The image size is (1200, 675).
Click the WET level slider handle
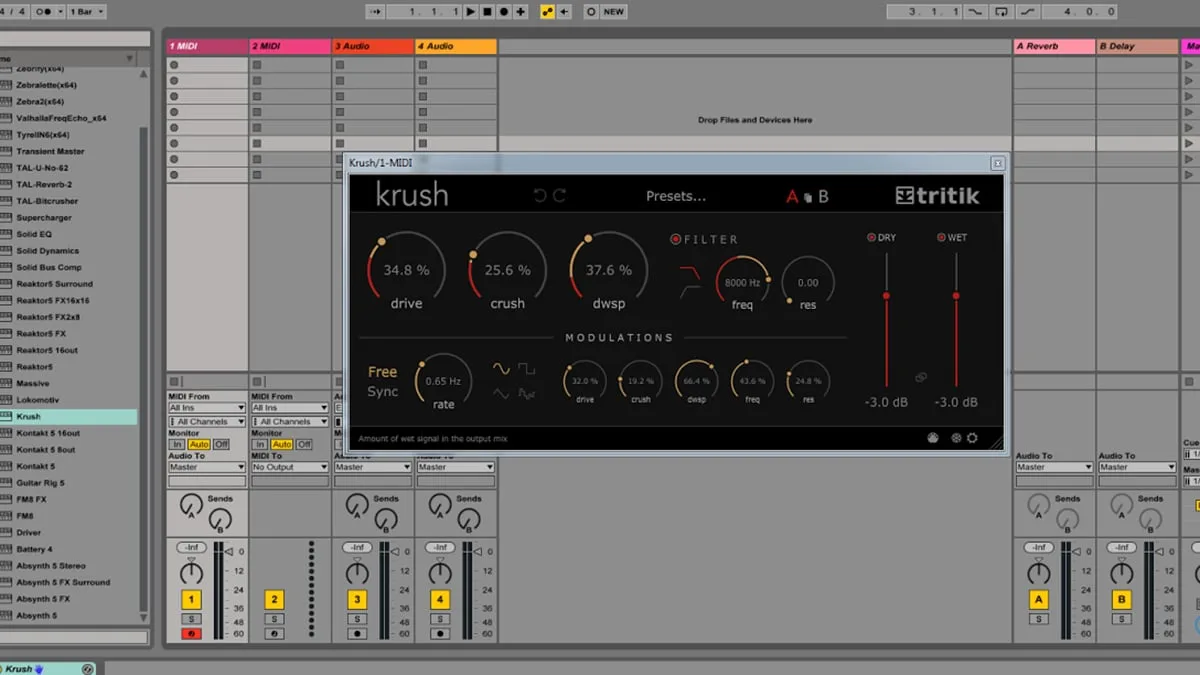(956, 296)
